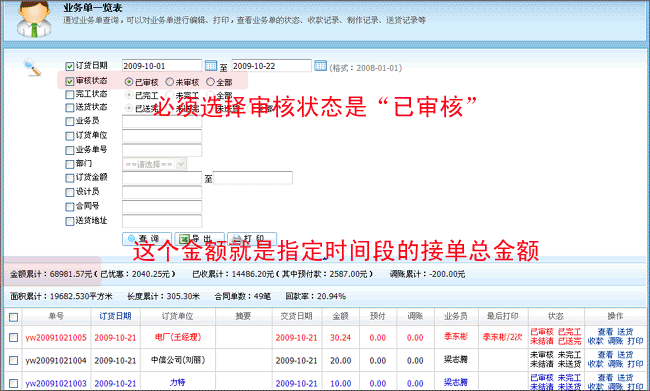Select the 已完工 radio button

coord(129,95)
